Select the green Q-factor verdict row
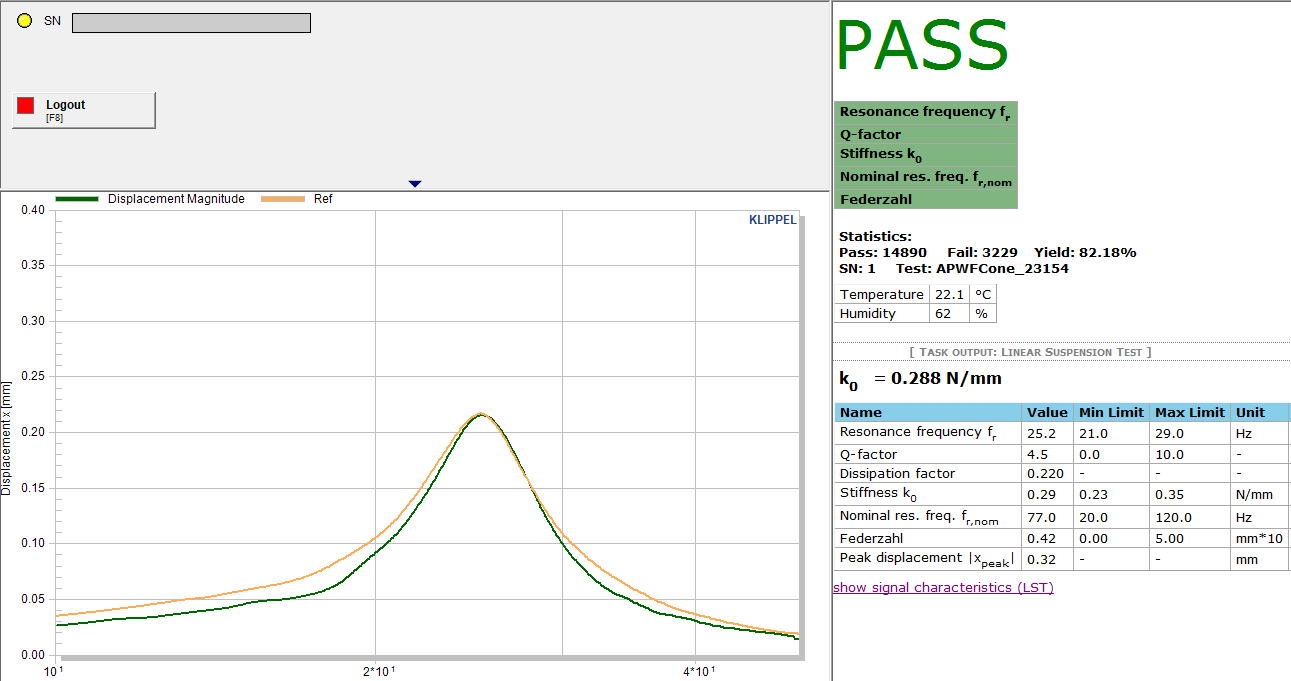1291x681 pixels. point(925,134)
